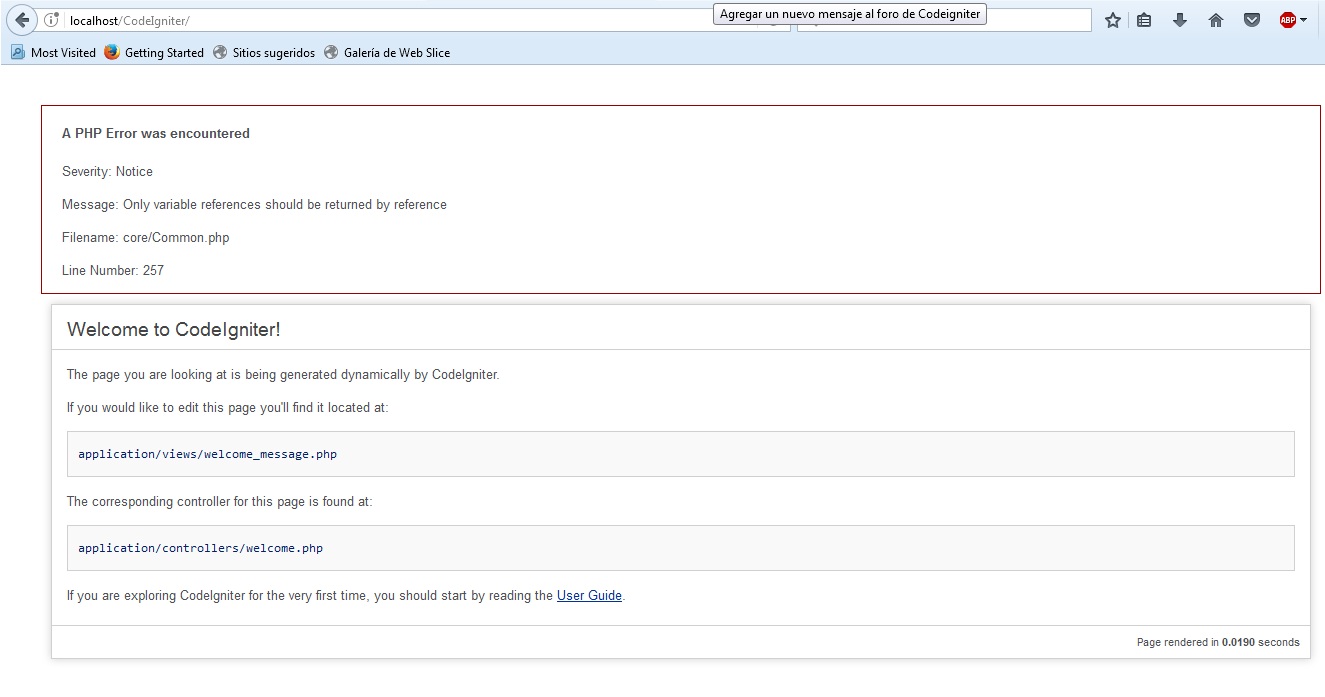Select the 'Page rendered in 0.0190 seconds' text

pos(1218,642)
